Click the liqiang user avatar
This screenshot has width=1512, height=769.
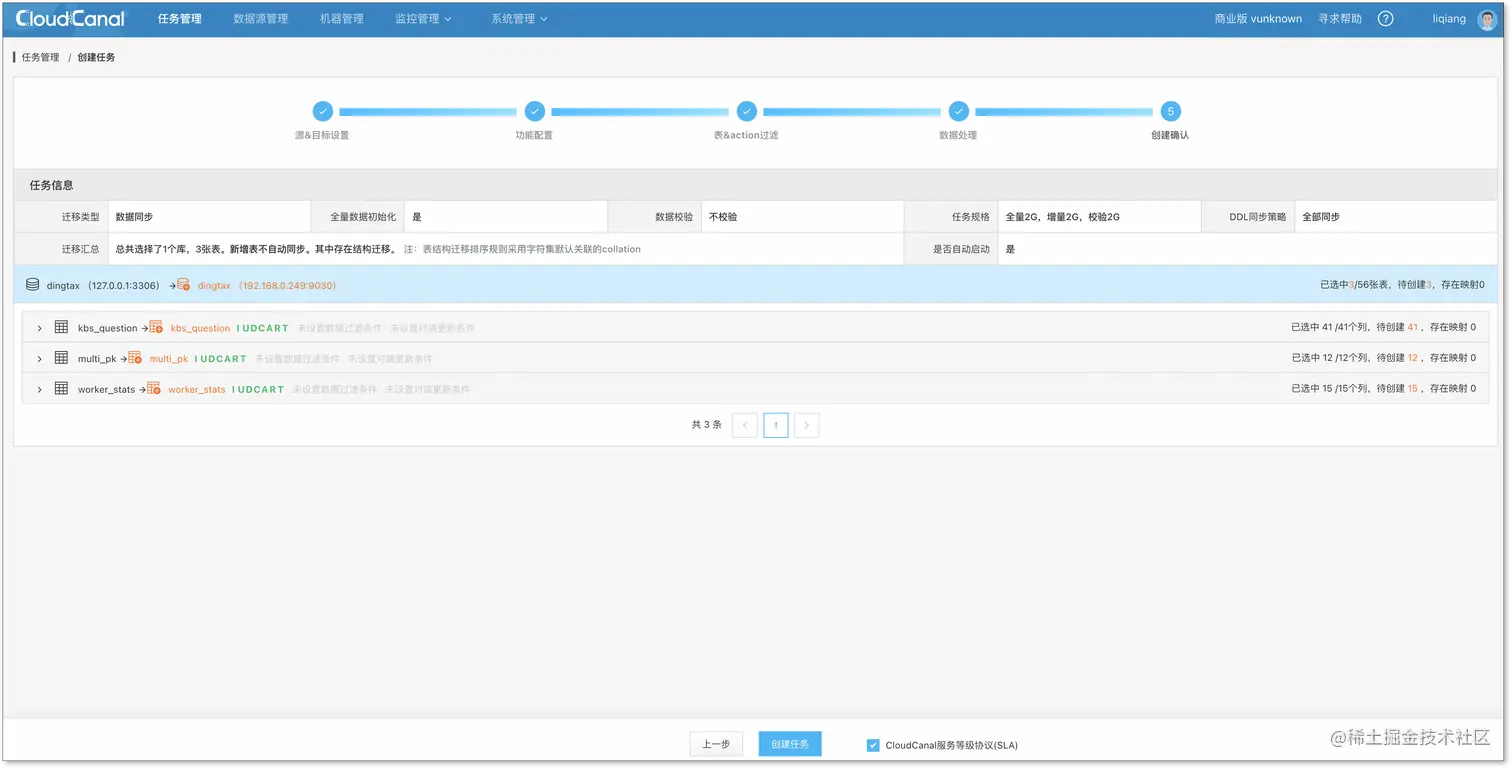coord(1487,18)
